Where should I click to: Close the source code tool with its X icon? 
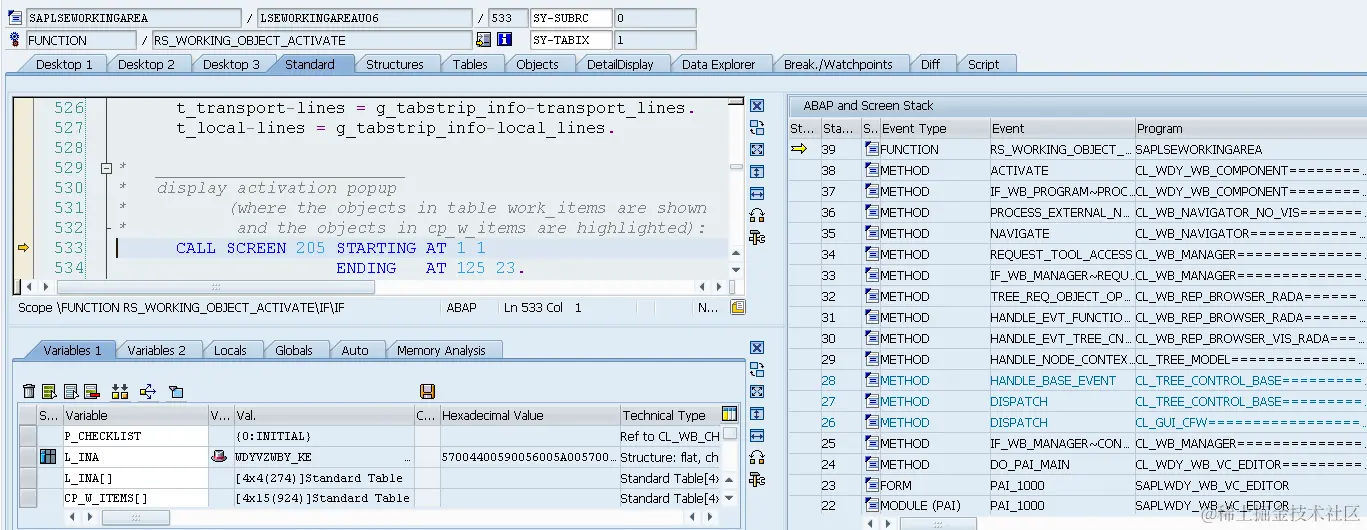click(x=757, y=106)
